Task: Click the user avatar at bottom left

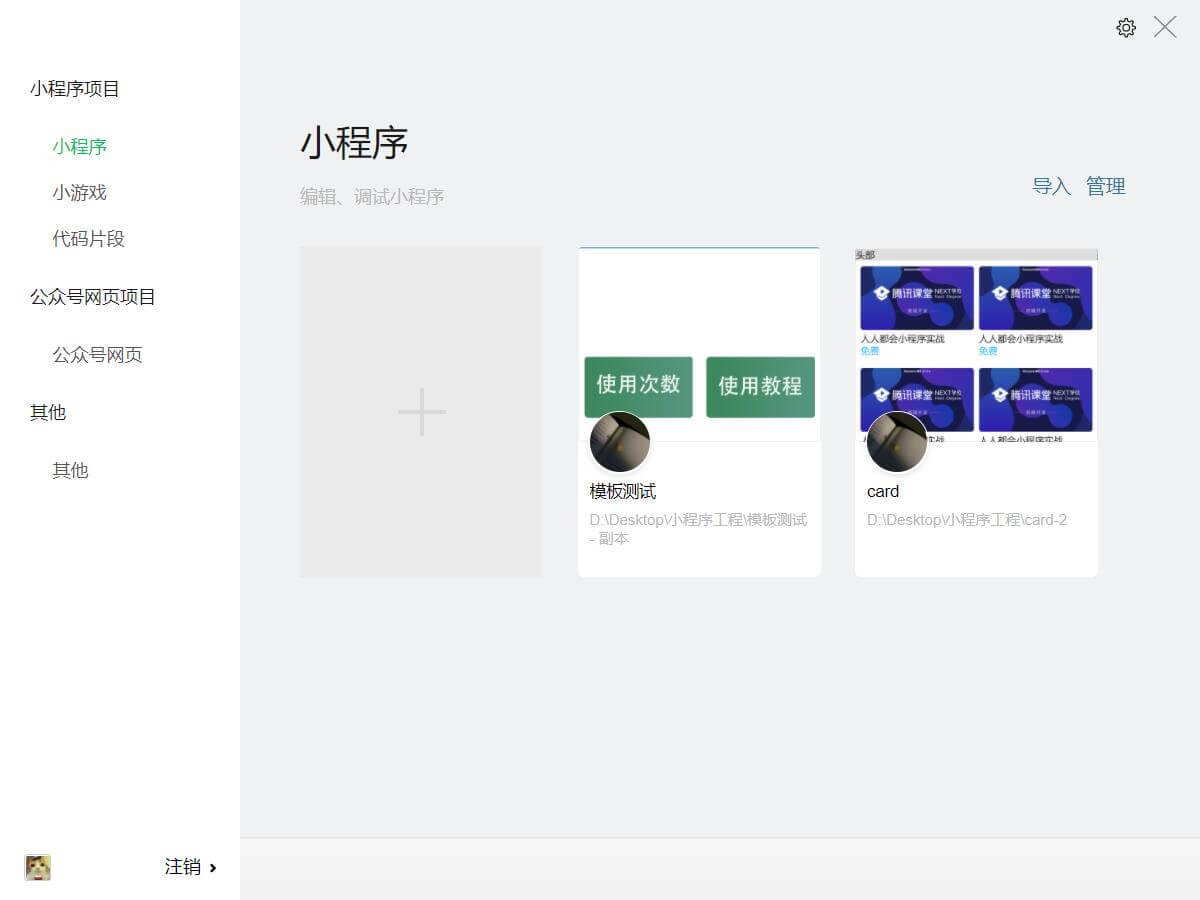Action: (38, 867)
